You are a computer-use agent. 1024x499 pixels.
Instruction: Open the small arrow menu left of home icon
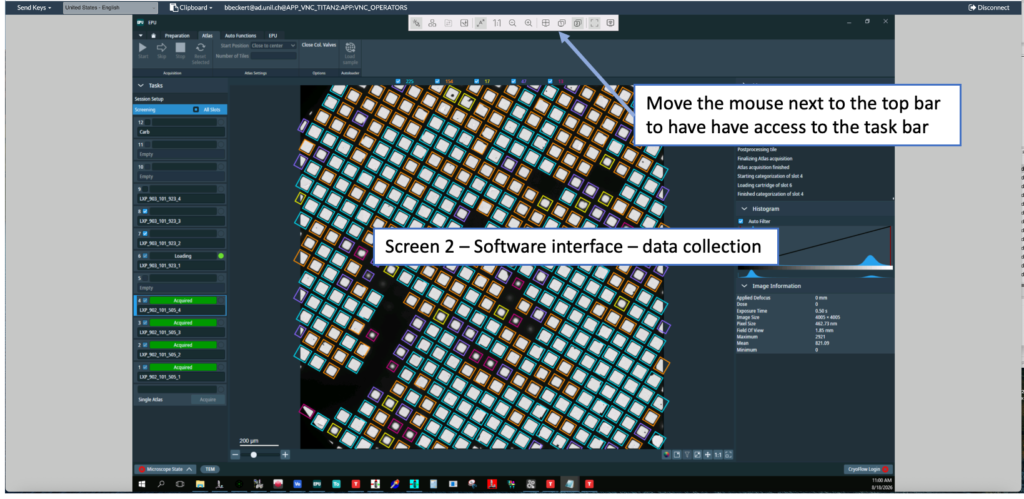pos(140,35)
